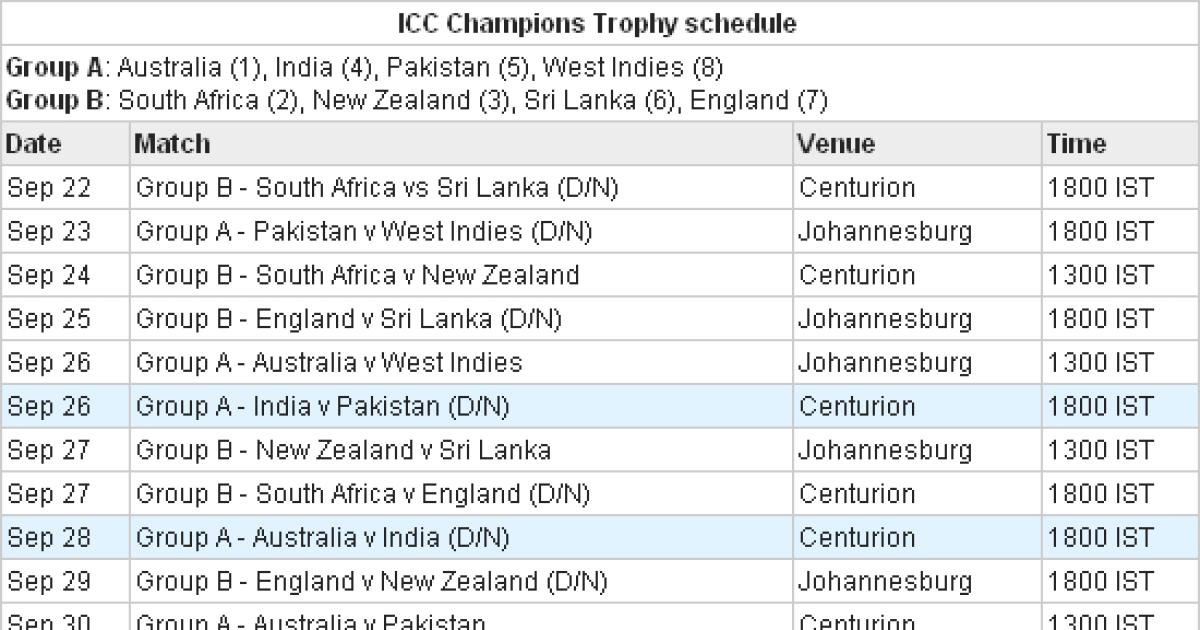1200x630 pixels.
Task: Click the Date column header
Action: click(34, 144)
